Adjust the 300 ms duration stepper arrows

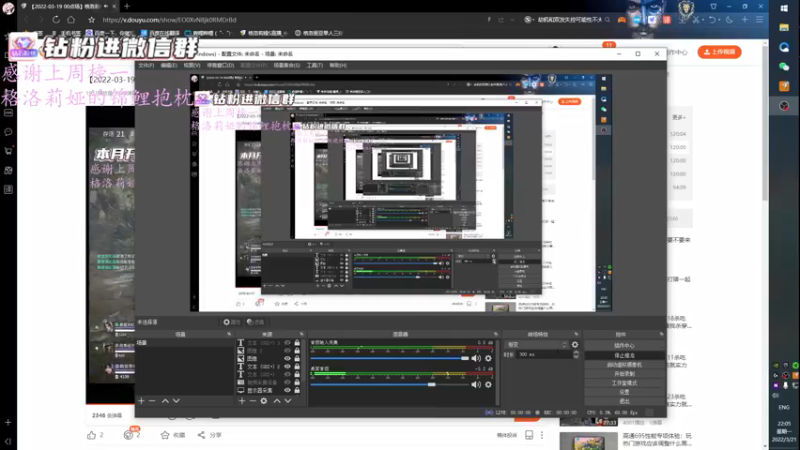(x=576, y=355)
